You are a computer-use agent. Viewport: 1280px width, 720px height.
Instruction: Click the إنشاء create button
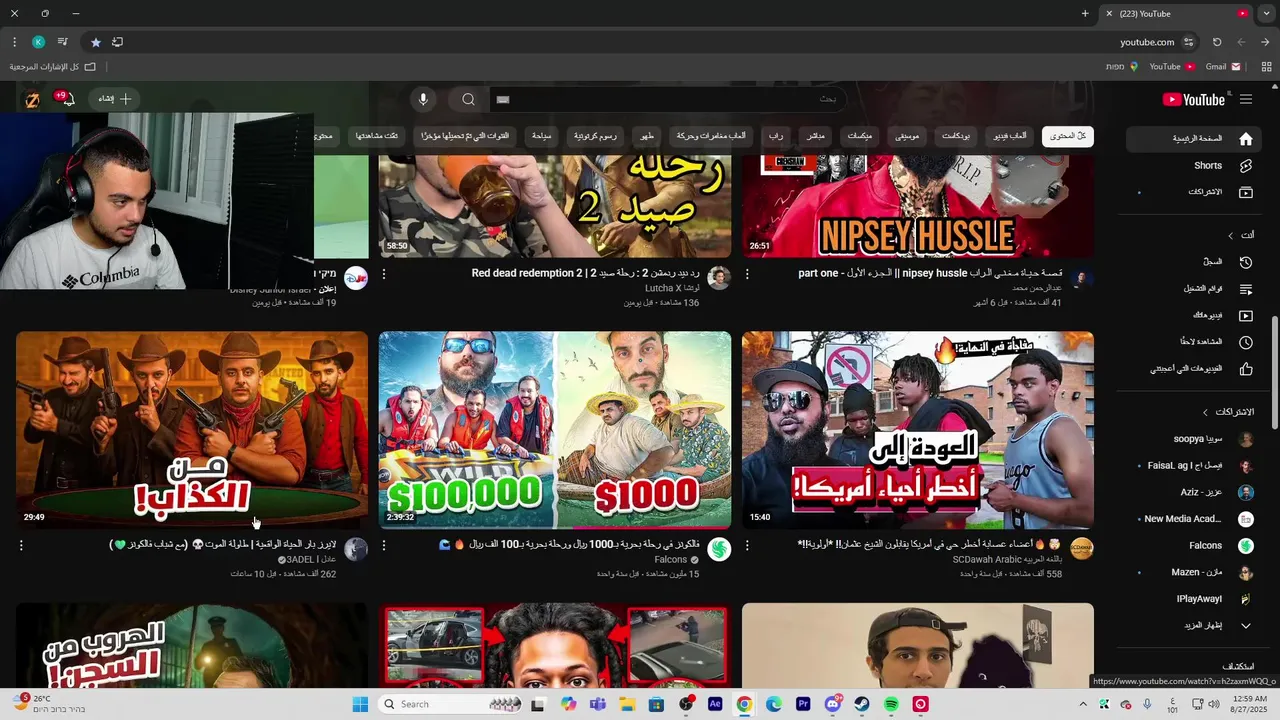tap(115, 99)
